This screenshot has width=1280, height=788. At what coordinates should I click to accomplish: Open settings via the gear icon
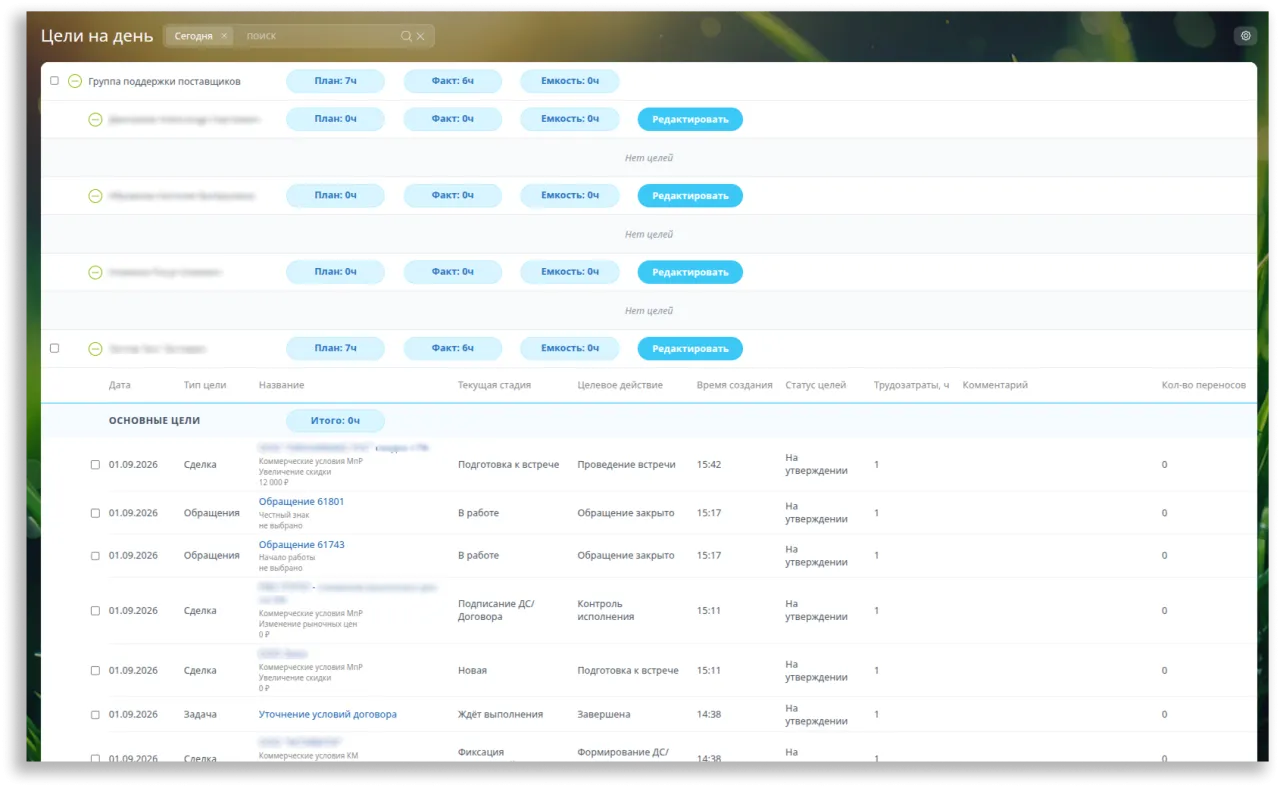tap(1246, 36)
